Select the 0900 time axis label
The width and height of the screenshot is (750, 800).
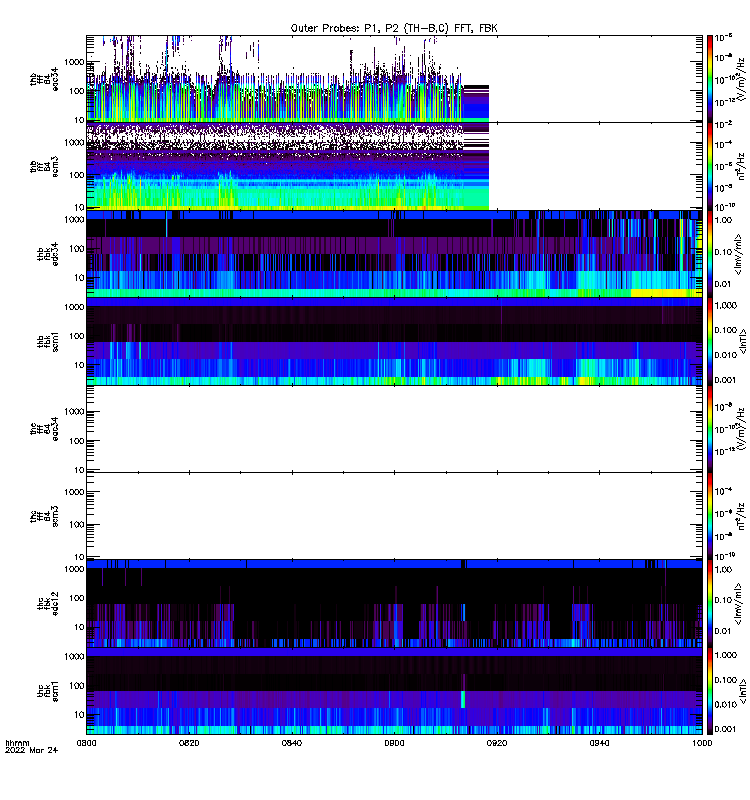pos(394,743)
